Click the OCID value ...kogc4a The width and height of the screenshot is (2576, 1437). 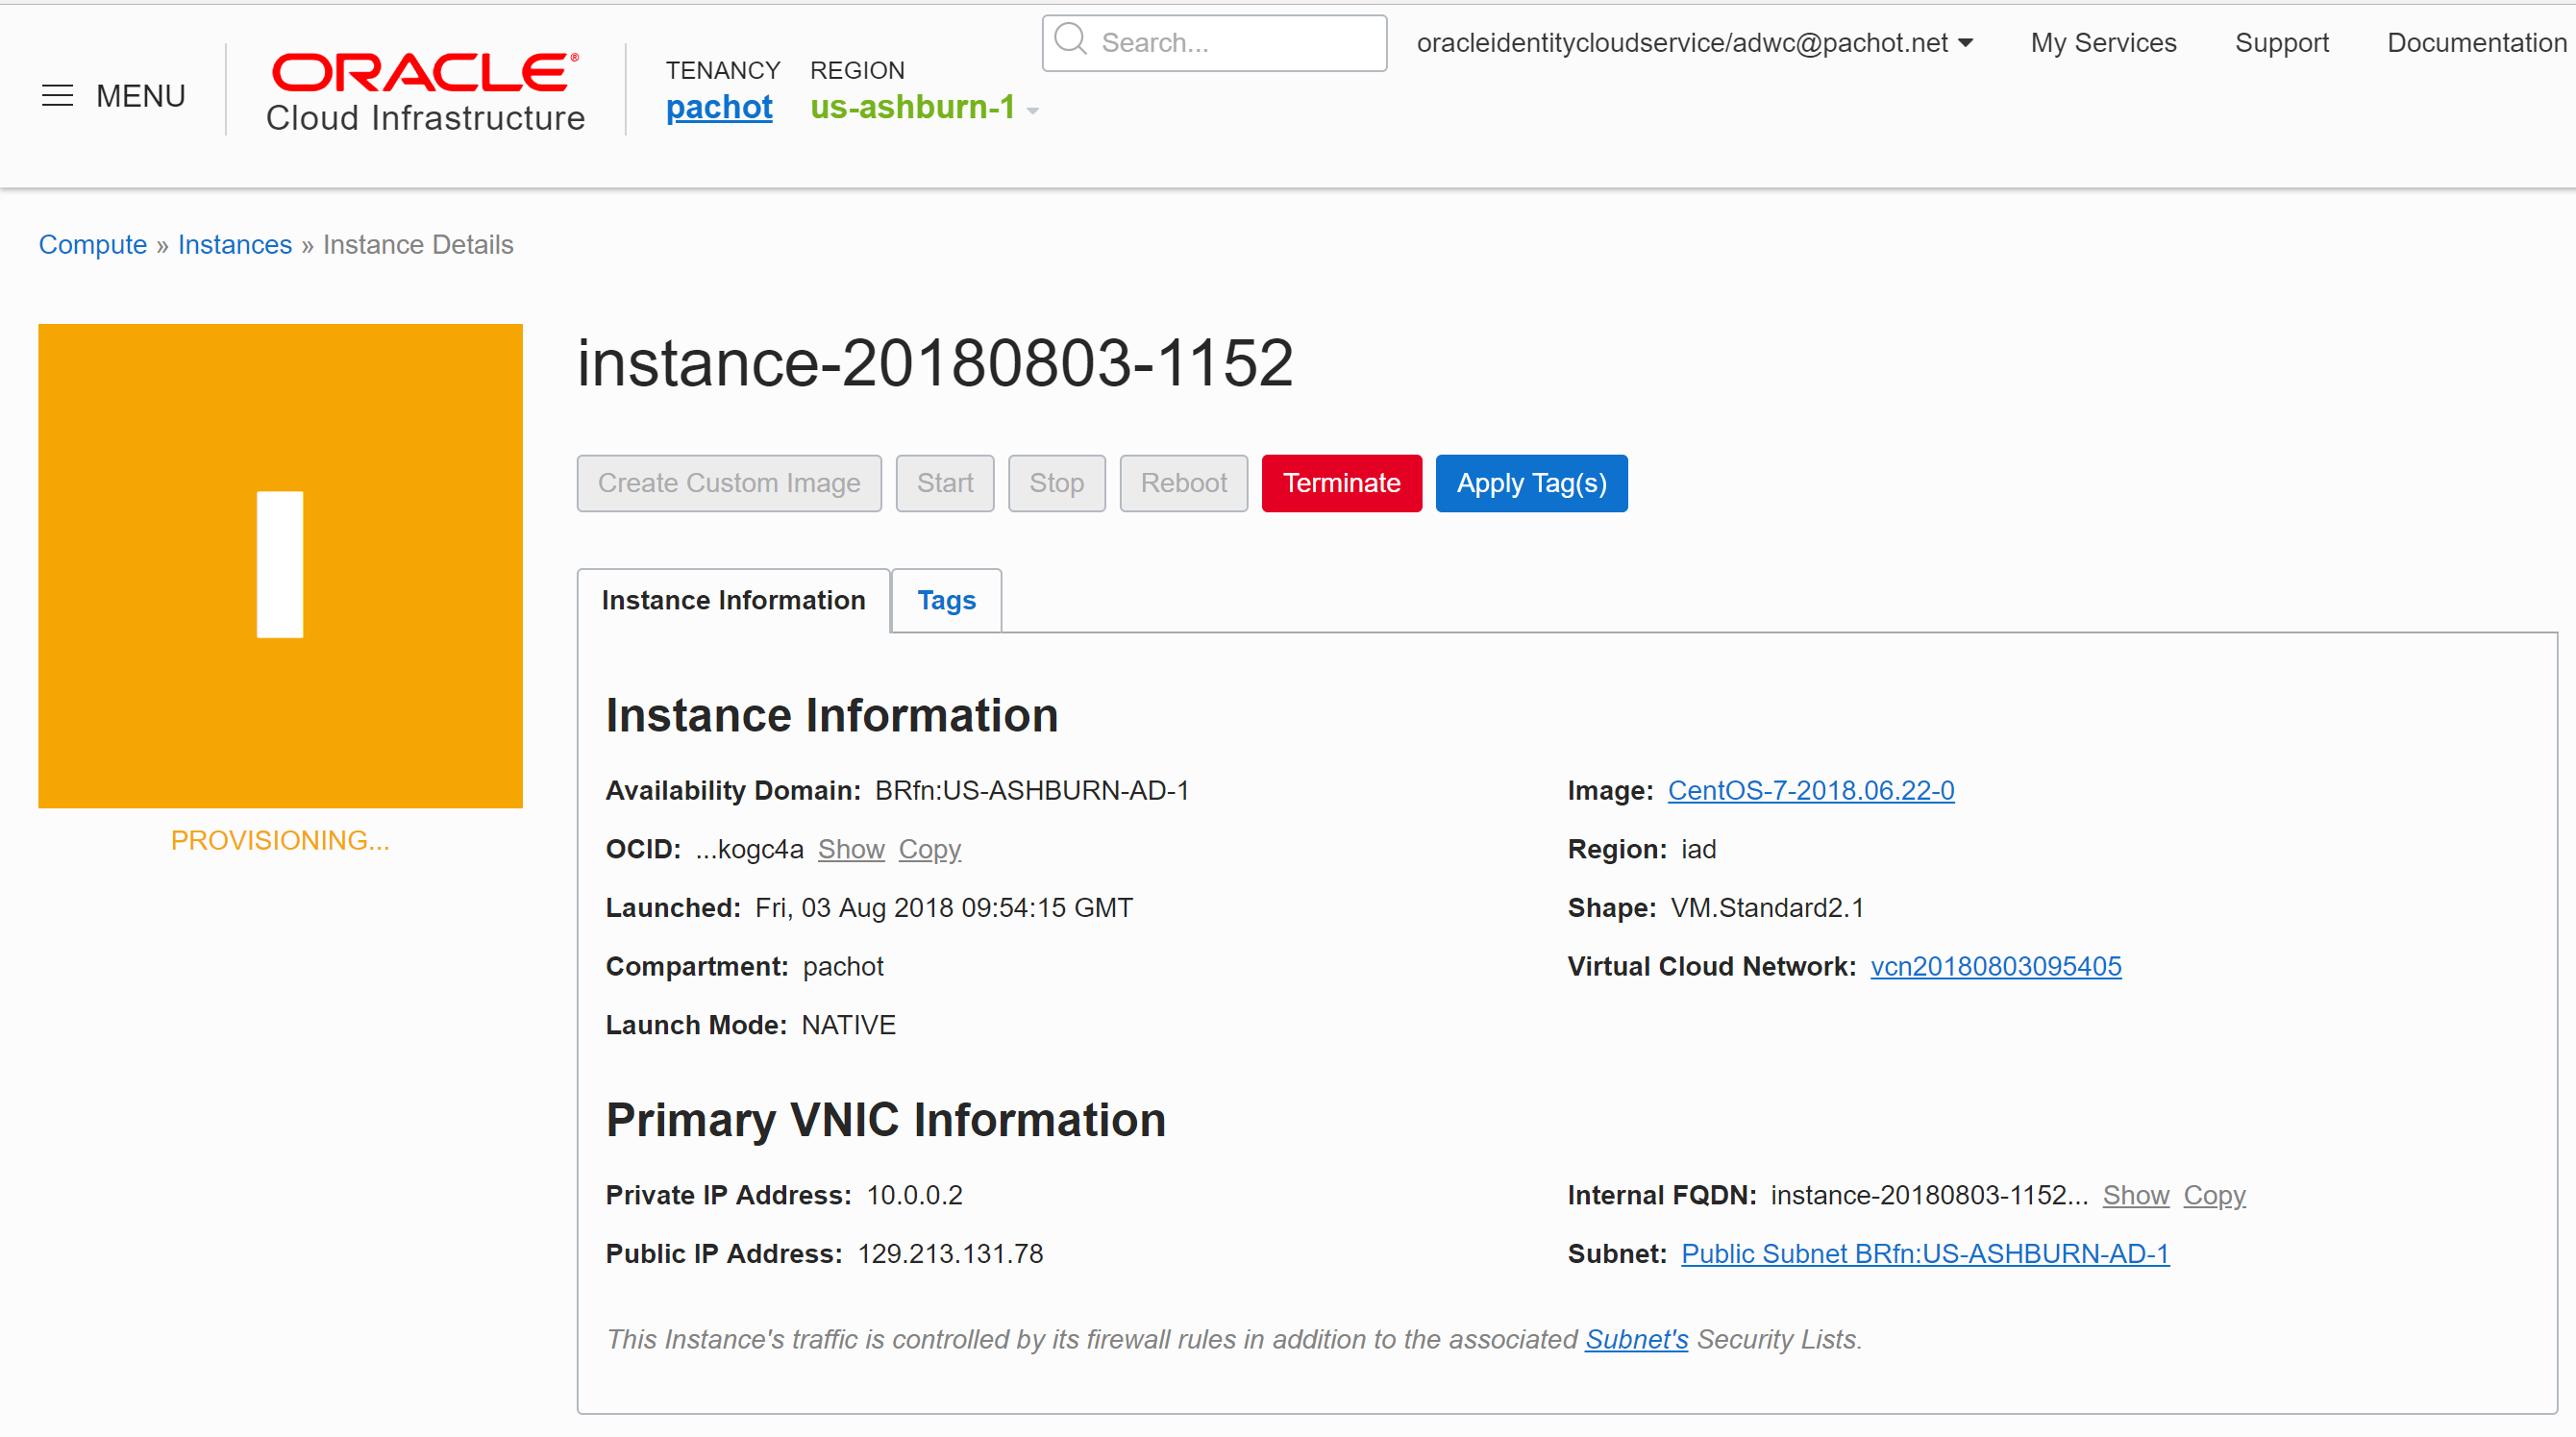coord(749,850)
